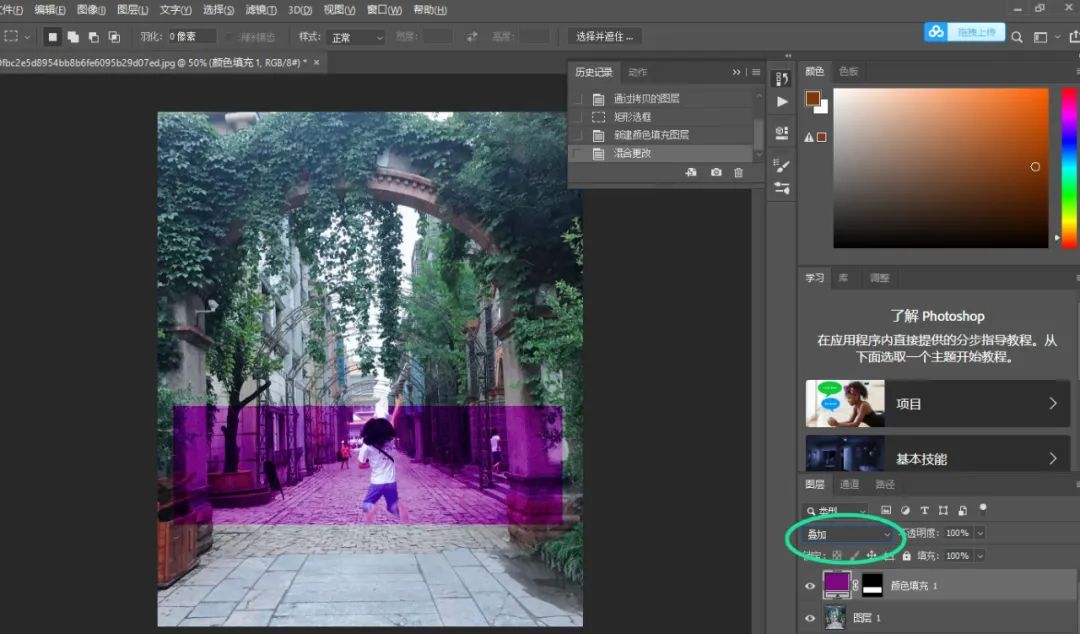Open the 滤镜 menu
The width and height of the screenshot is (1080, 634).
pyautogui.click(x=261, y=10)
